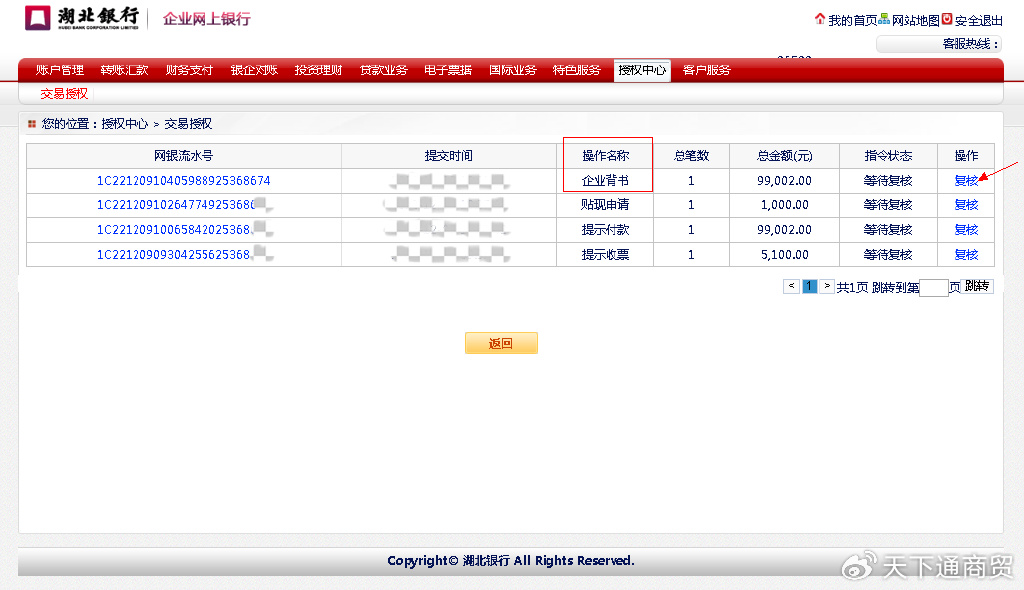The height and width of the screenshot is (590, 1024).
Task: Open the 电子票据 menu
Action: click(x=448, y=70)
